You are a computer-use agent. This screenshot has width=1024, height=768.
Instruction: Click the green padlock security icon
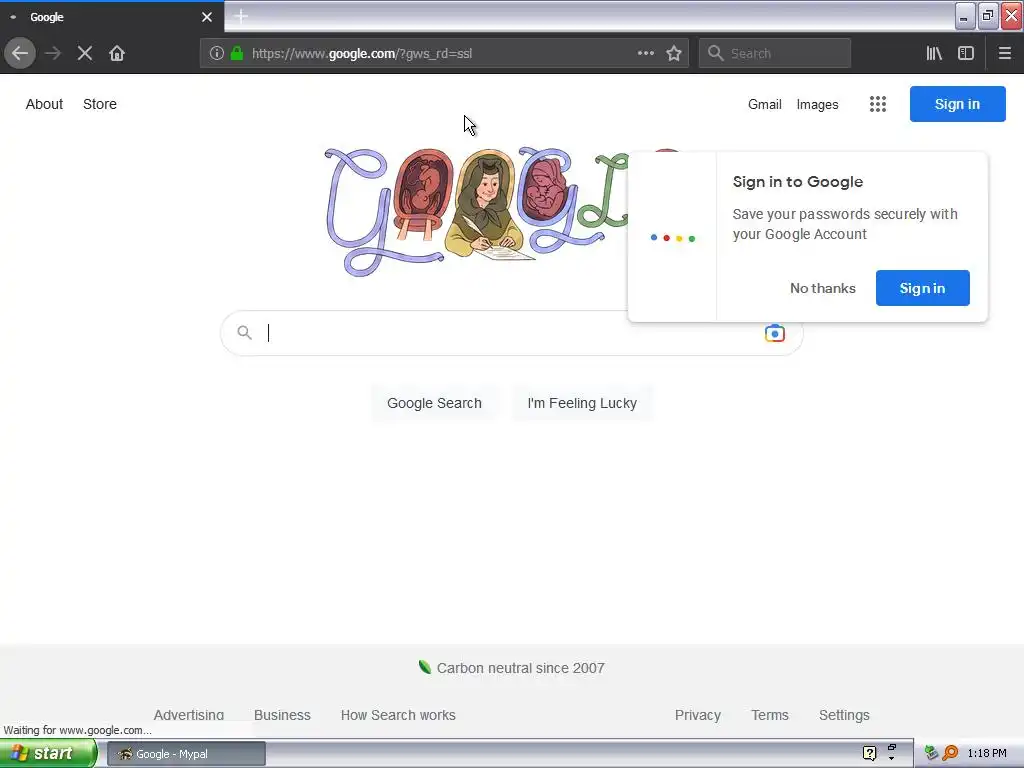pyautogui.click(x=237, y=53)
